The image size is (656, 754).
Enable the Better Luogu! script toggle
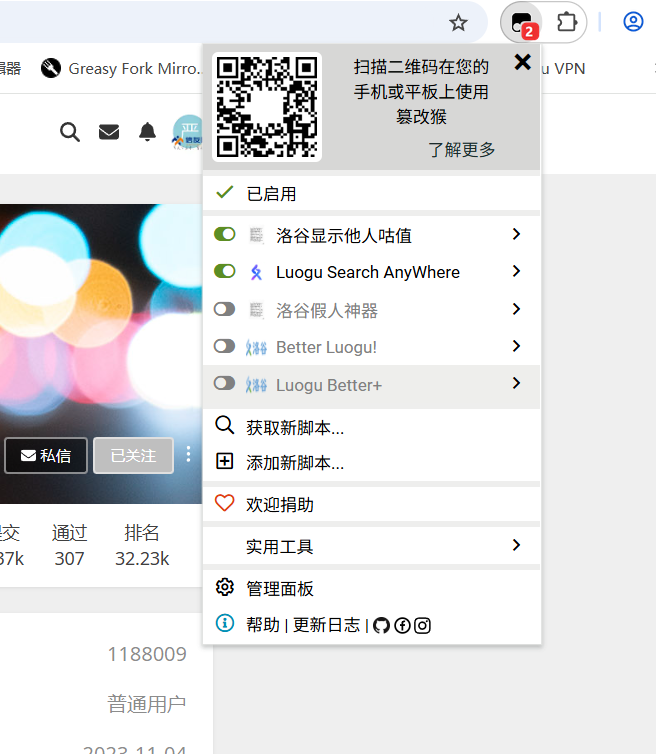pyautogui.click(x=225, y=346)
